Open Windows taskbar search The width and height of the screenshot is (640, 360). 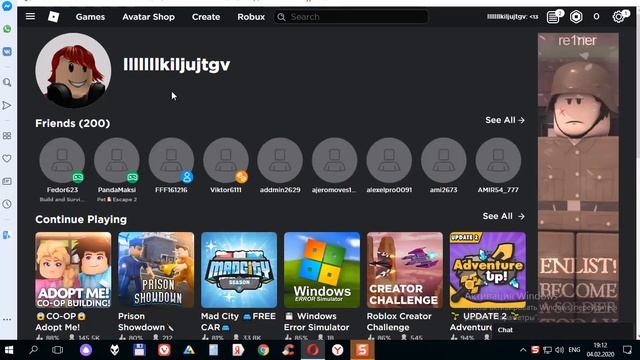(33, 350)
